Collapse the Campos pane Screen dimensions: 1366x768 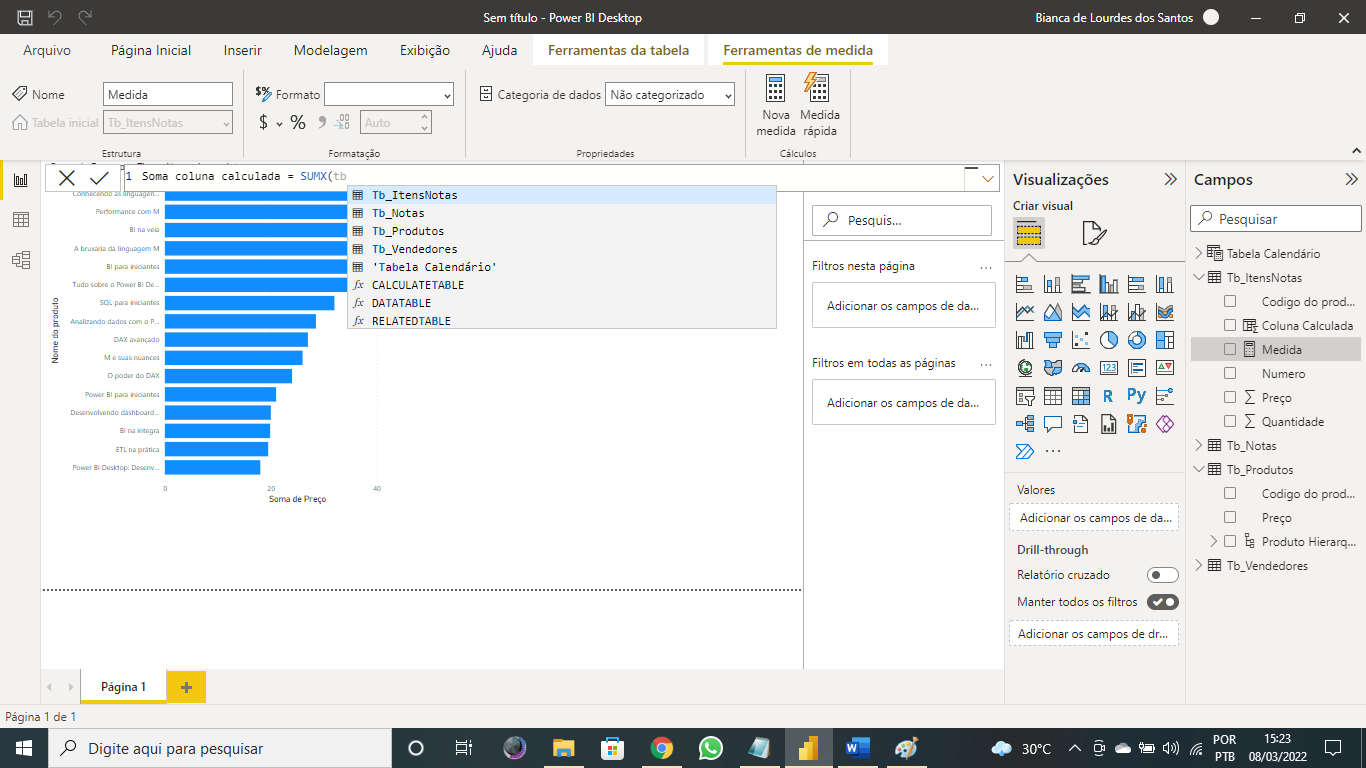(x=1351, y=179)
